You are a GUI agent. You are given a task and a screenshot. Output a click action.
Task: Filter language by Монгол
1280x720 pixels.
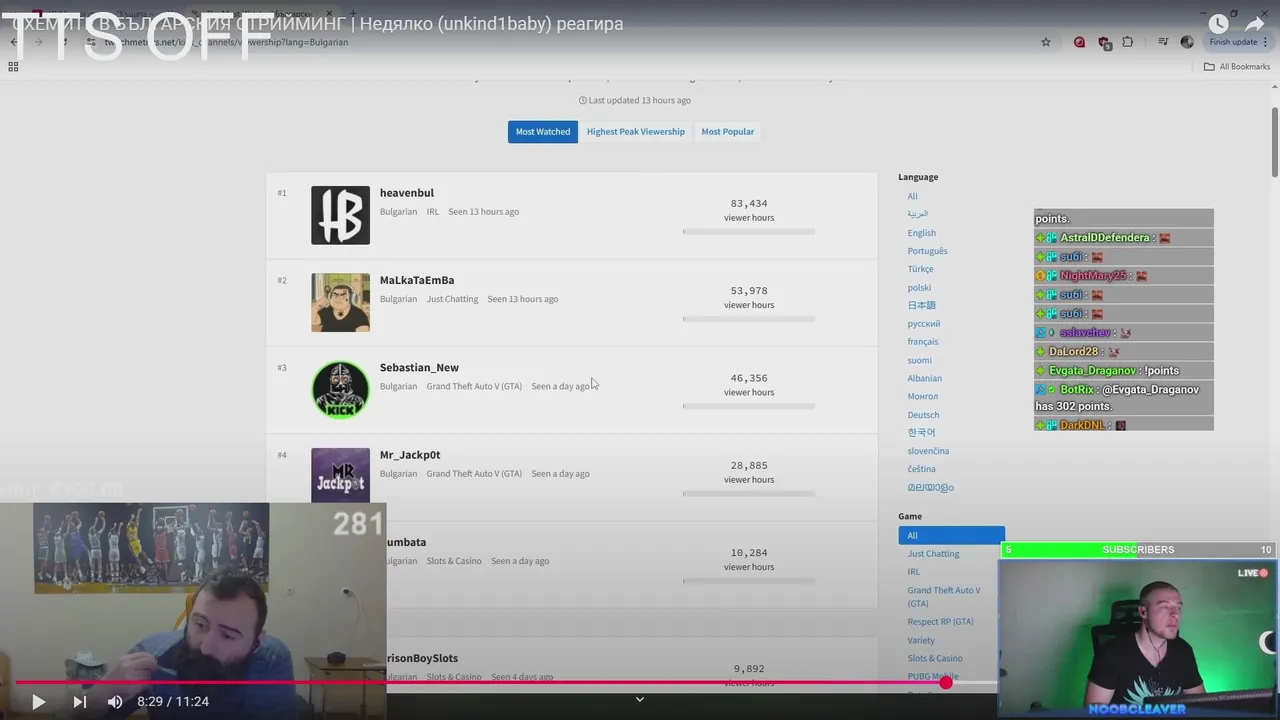(x=923, y=397)
